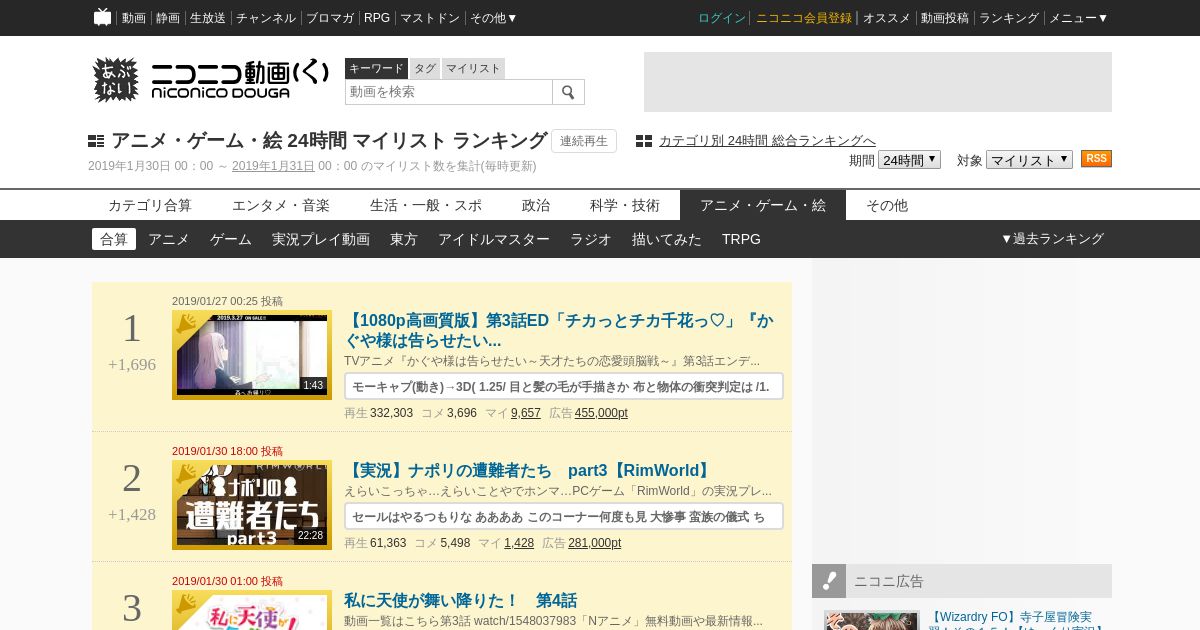Click the list icon beside ranking title

point(96,141)
